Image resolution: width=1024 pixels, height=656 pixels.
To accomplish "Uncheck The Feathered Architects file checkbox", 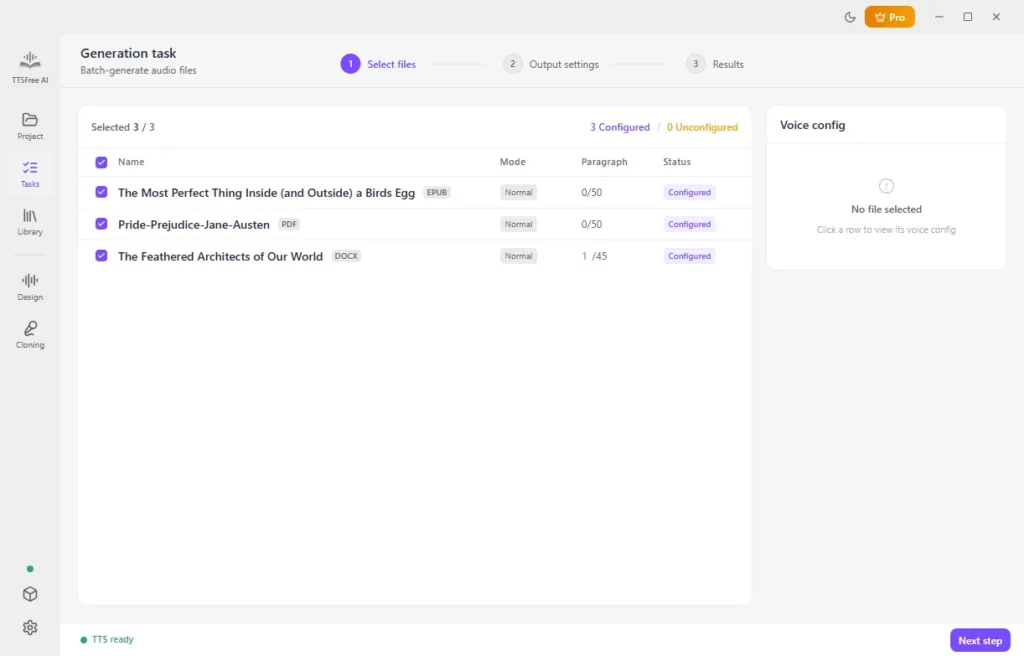I will click(101, 255).
